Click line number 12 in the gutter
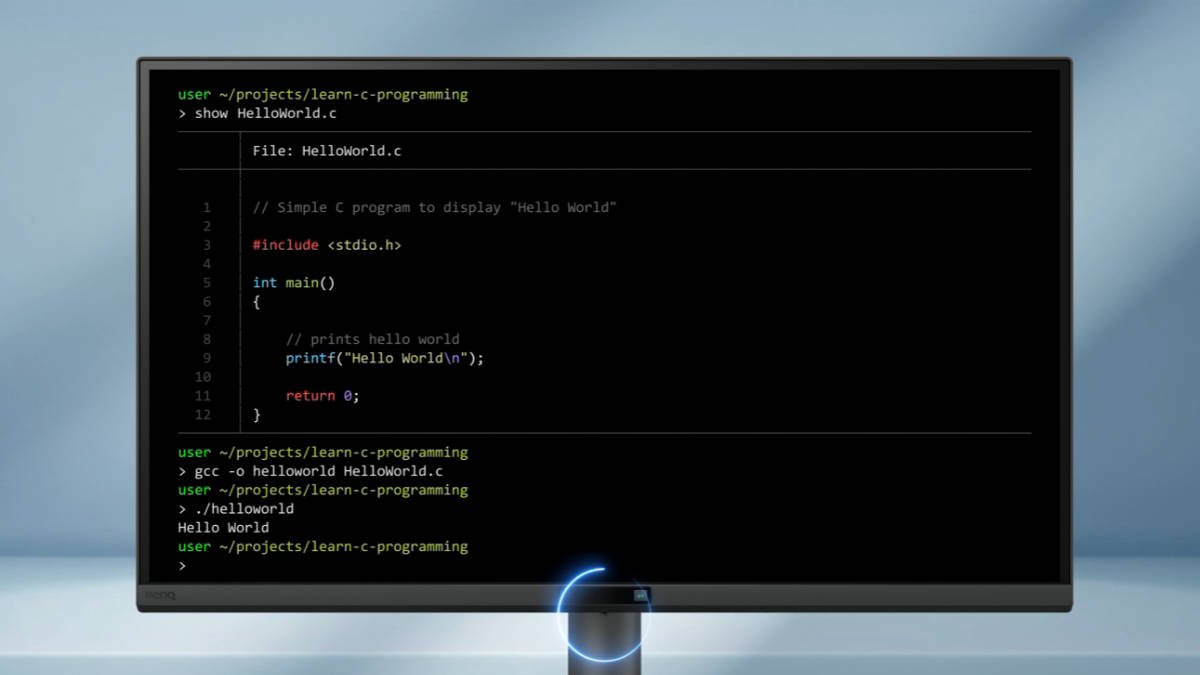 click(203, 415)
